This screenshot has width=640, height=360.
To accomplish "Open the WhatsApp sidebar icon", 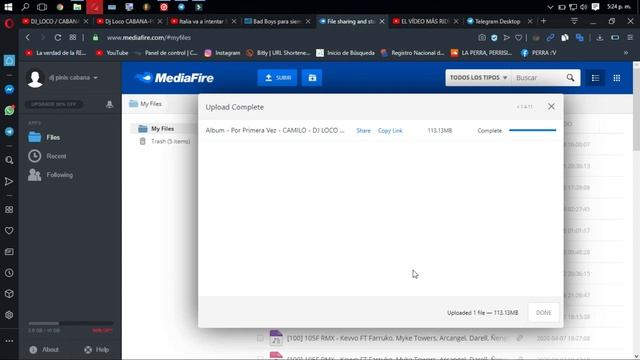I will 9,110.
